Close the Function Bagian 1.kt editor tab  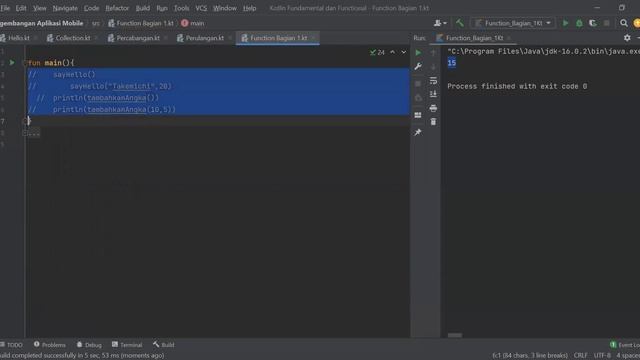(314, 38)
